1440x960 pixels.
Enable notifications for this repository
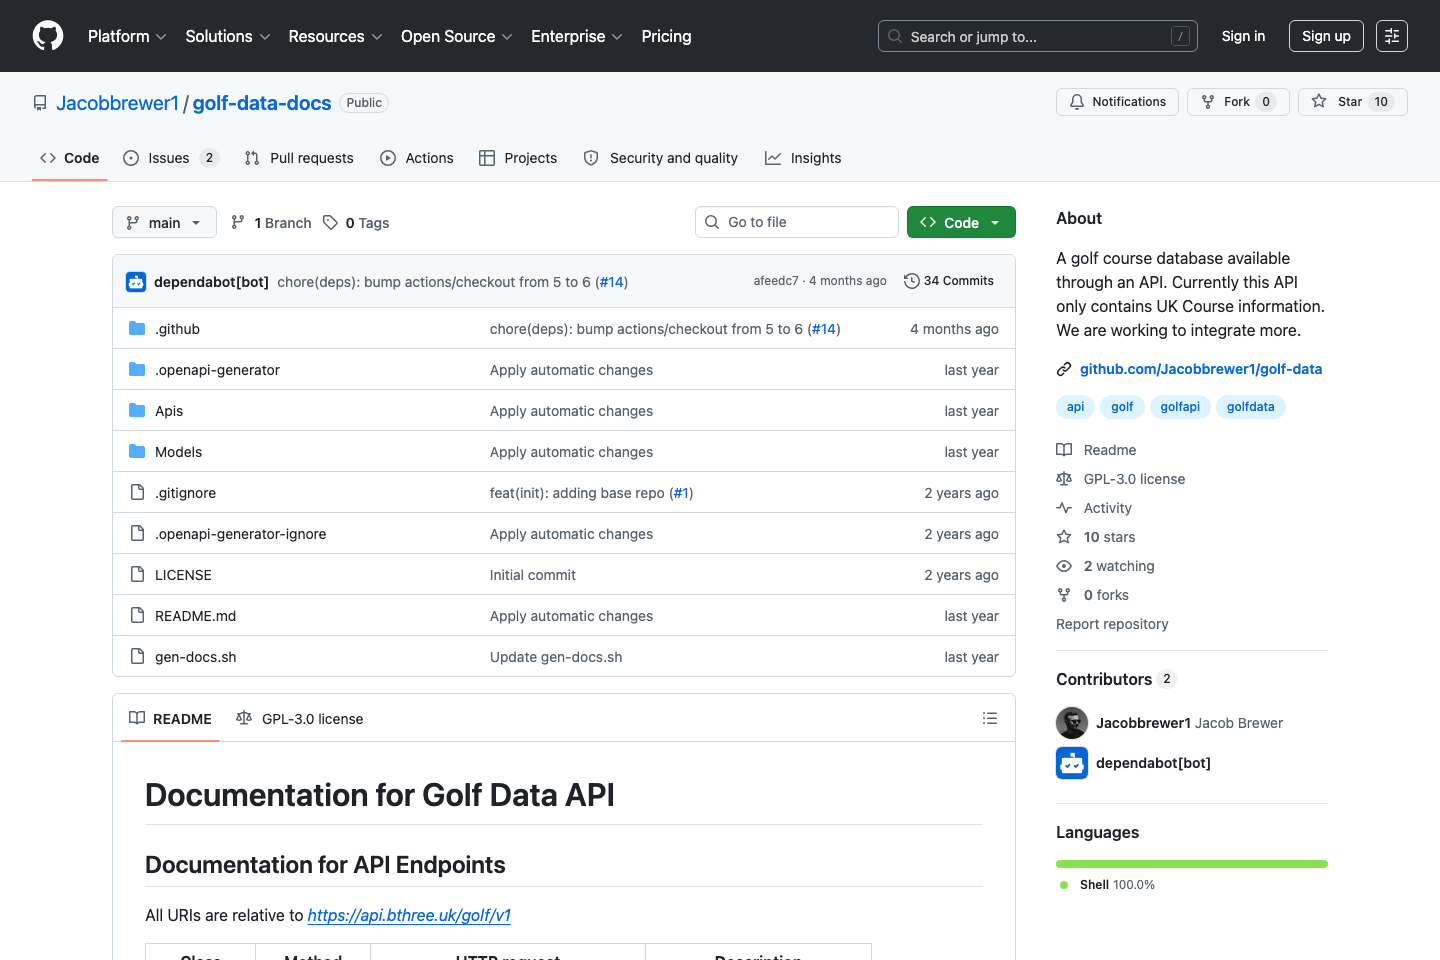1117,101
